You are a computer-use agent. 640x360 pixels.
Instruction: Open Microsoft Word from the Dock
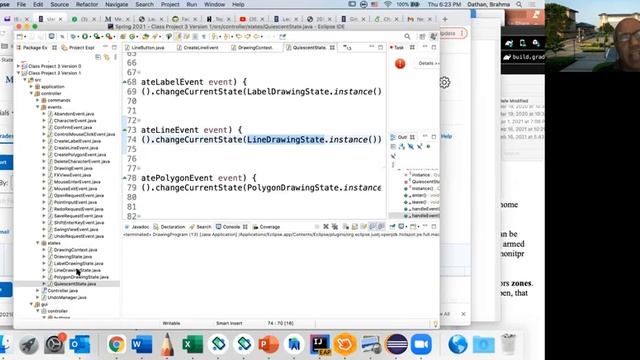click(x=142, y=344)
